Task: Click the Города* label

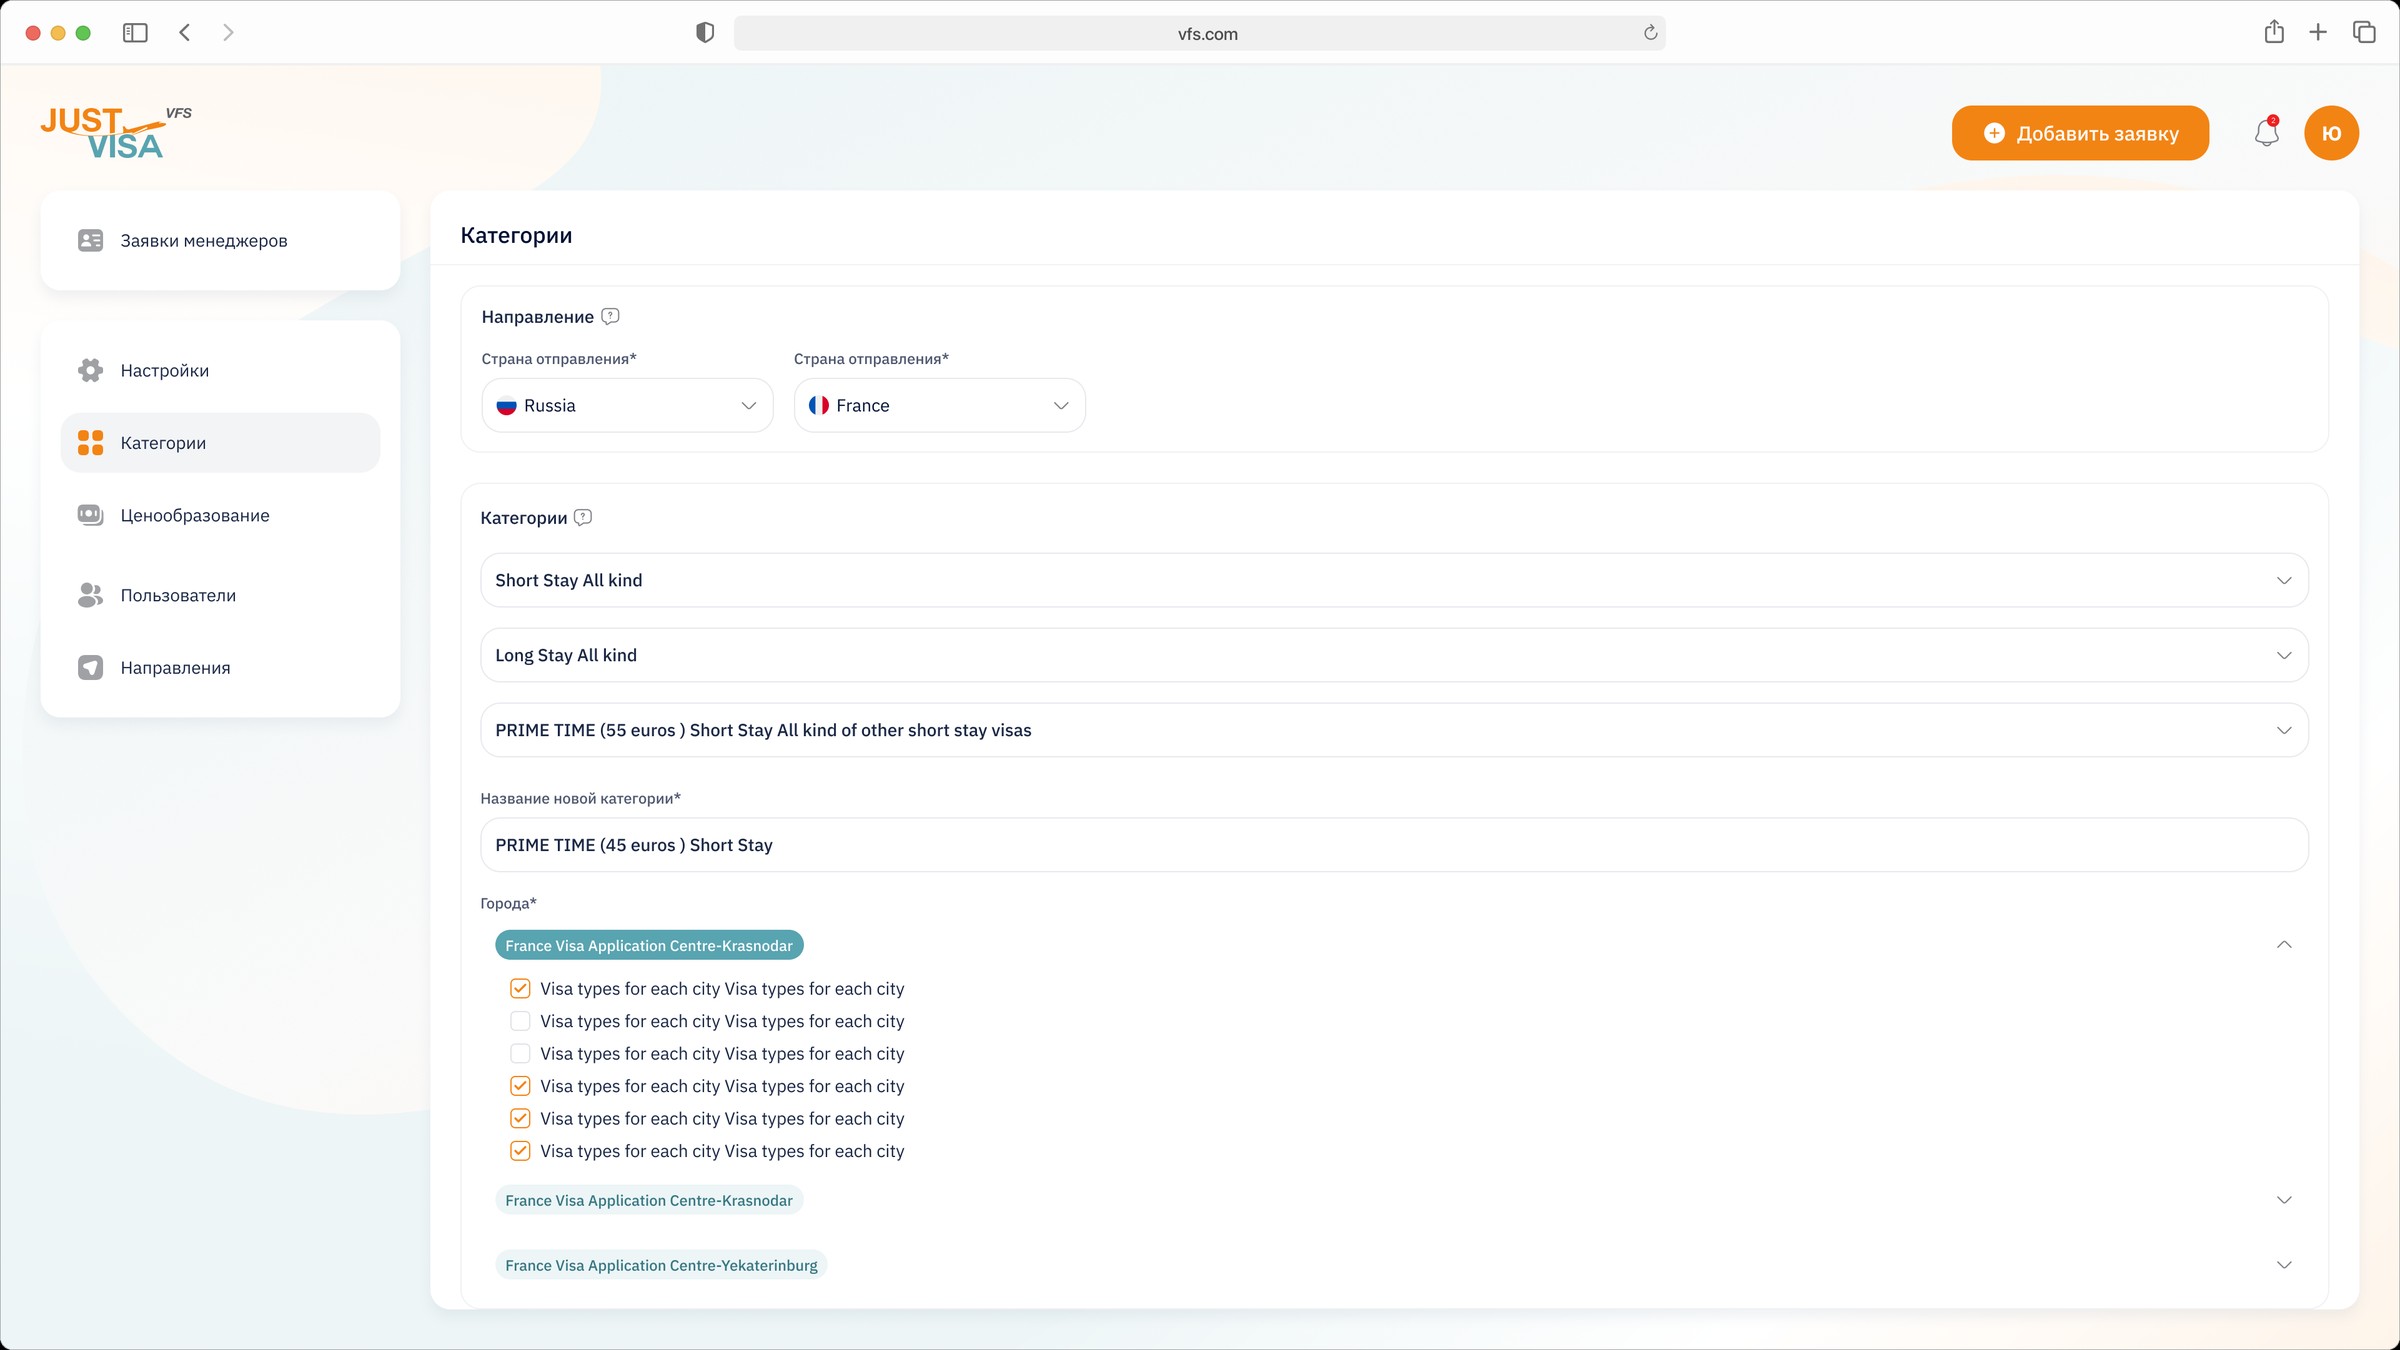Action: click(x=508, y=903)
